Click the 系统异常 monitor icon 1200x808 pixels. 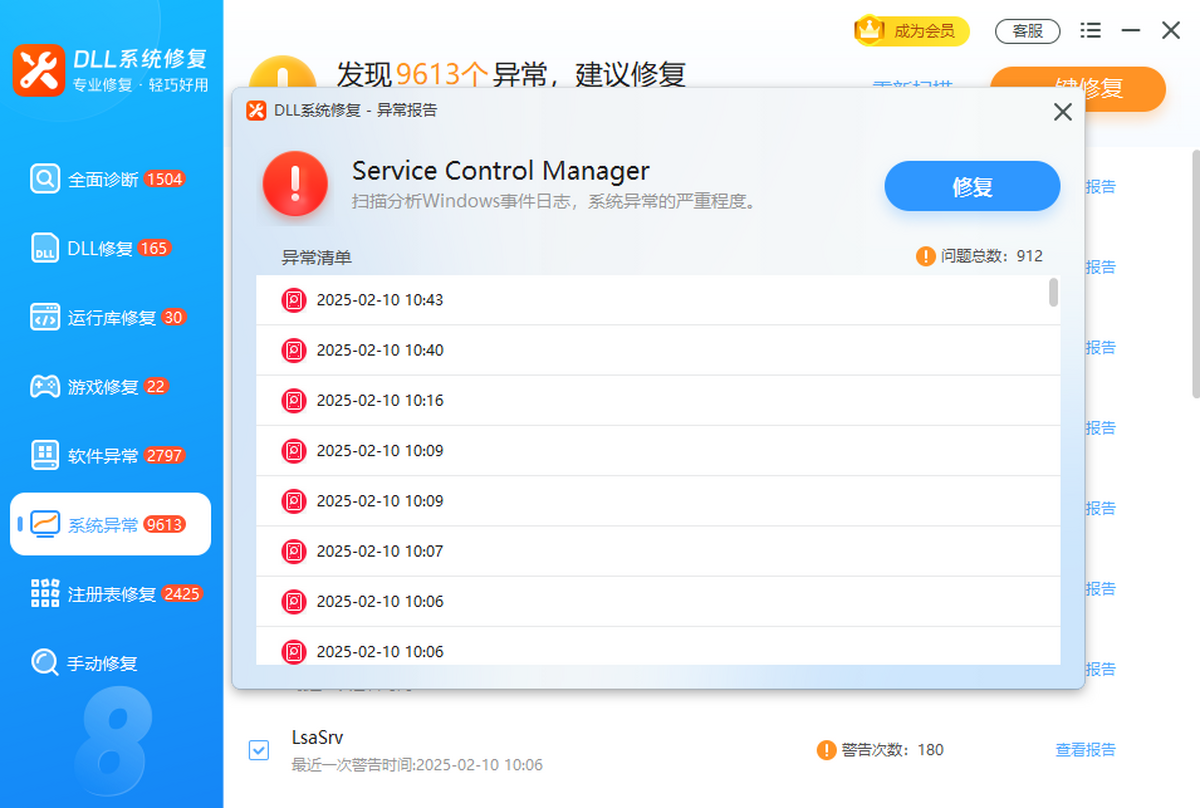tap(45, 524)
